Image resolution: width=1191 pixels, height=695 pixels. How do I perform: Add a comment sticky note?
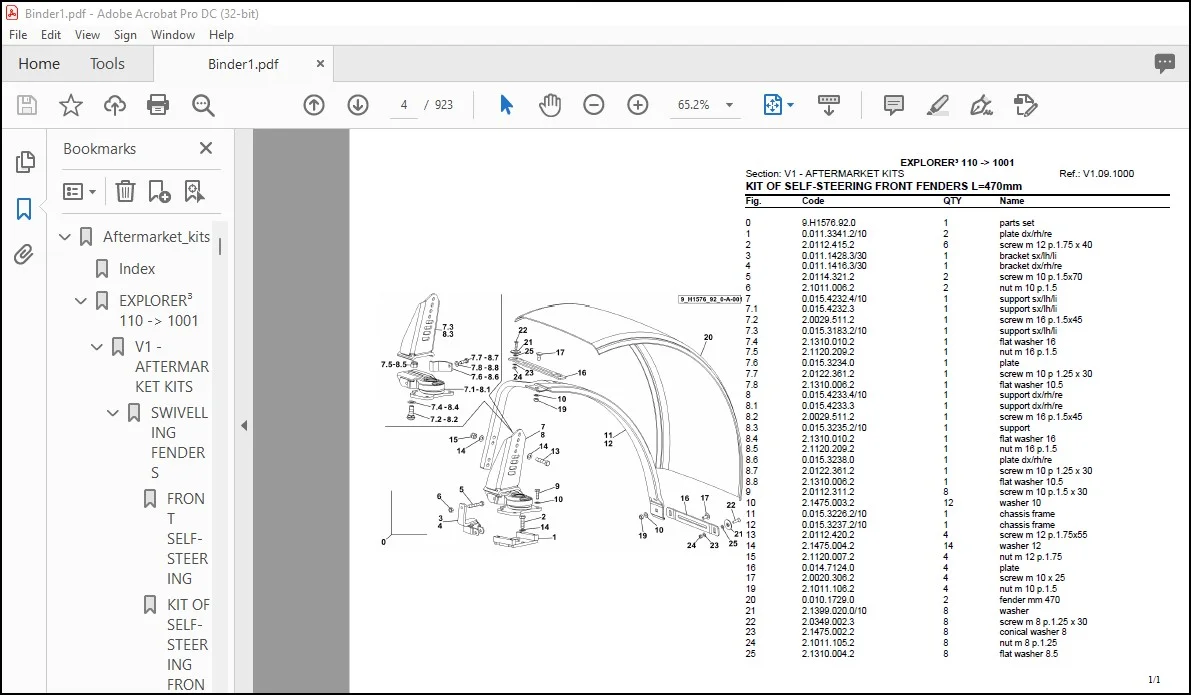(x=893, y=105)
